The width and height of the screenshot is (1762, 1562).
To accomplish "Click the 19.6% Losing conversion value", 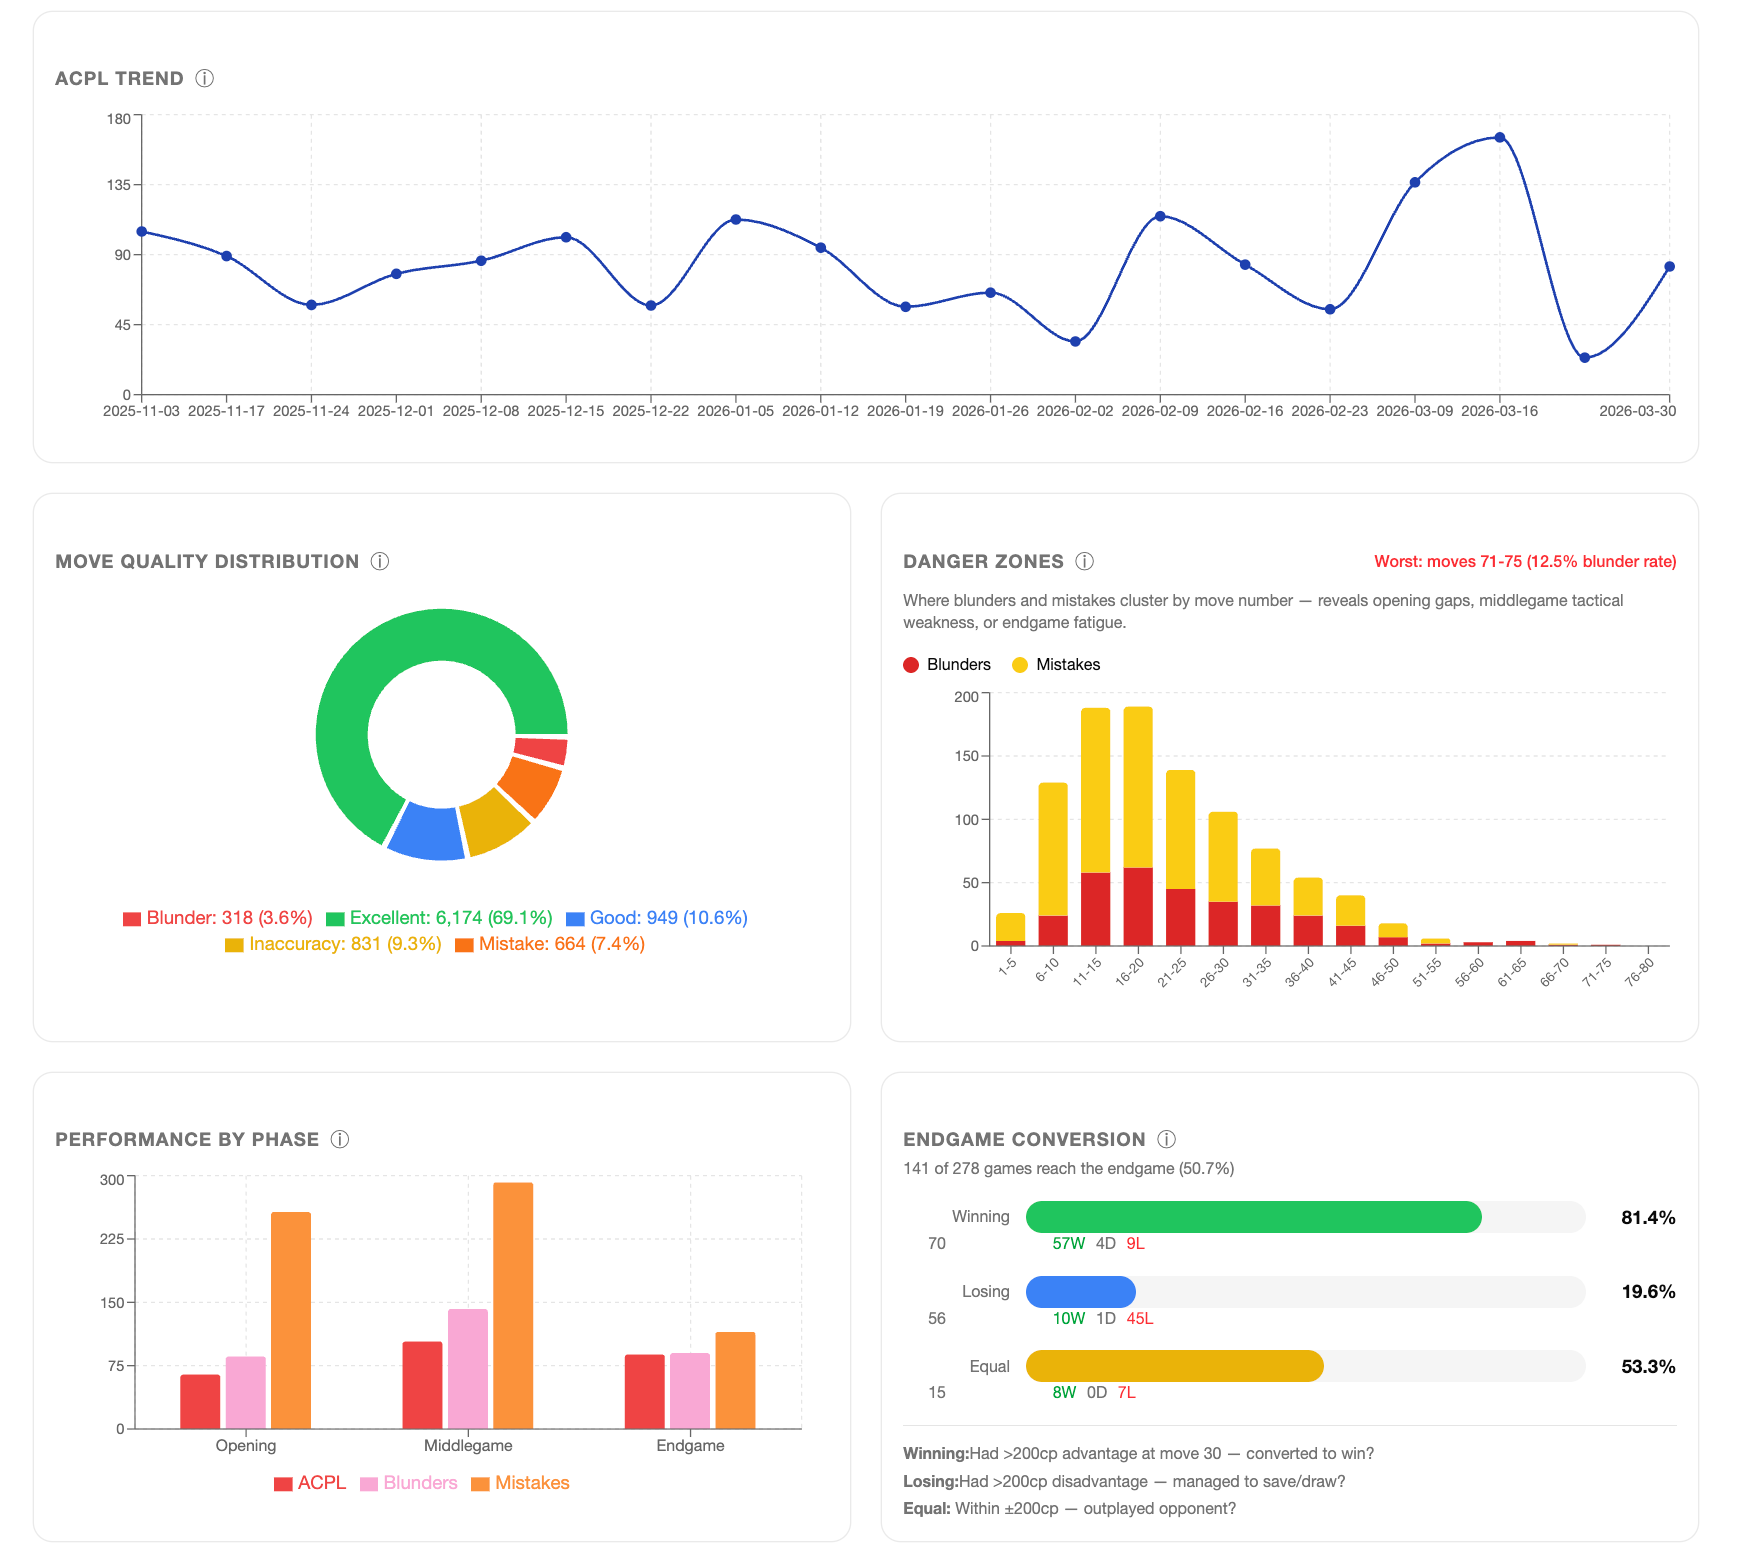I will 1648,1292.
